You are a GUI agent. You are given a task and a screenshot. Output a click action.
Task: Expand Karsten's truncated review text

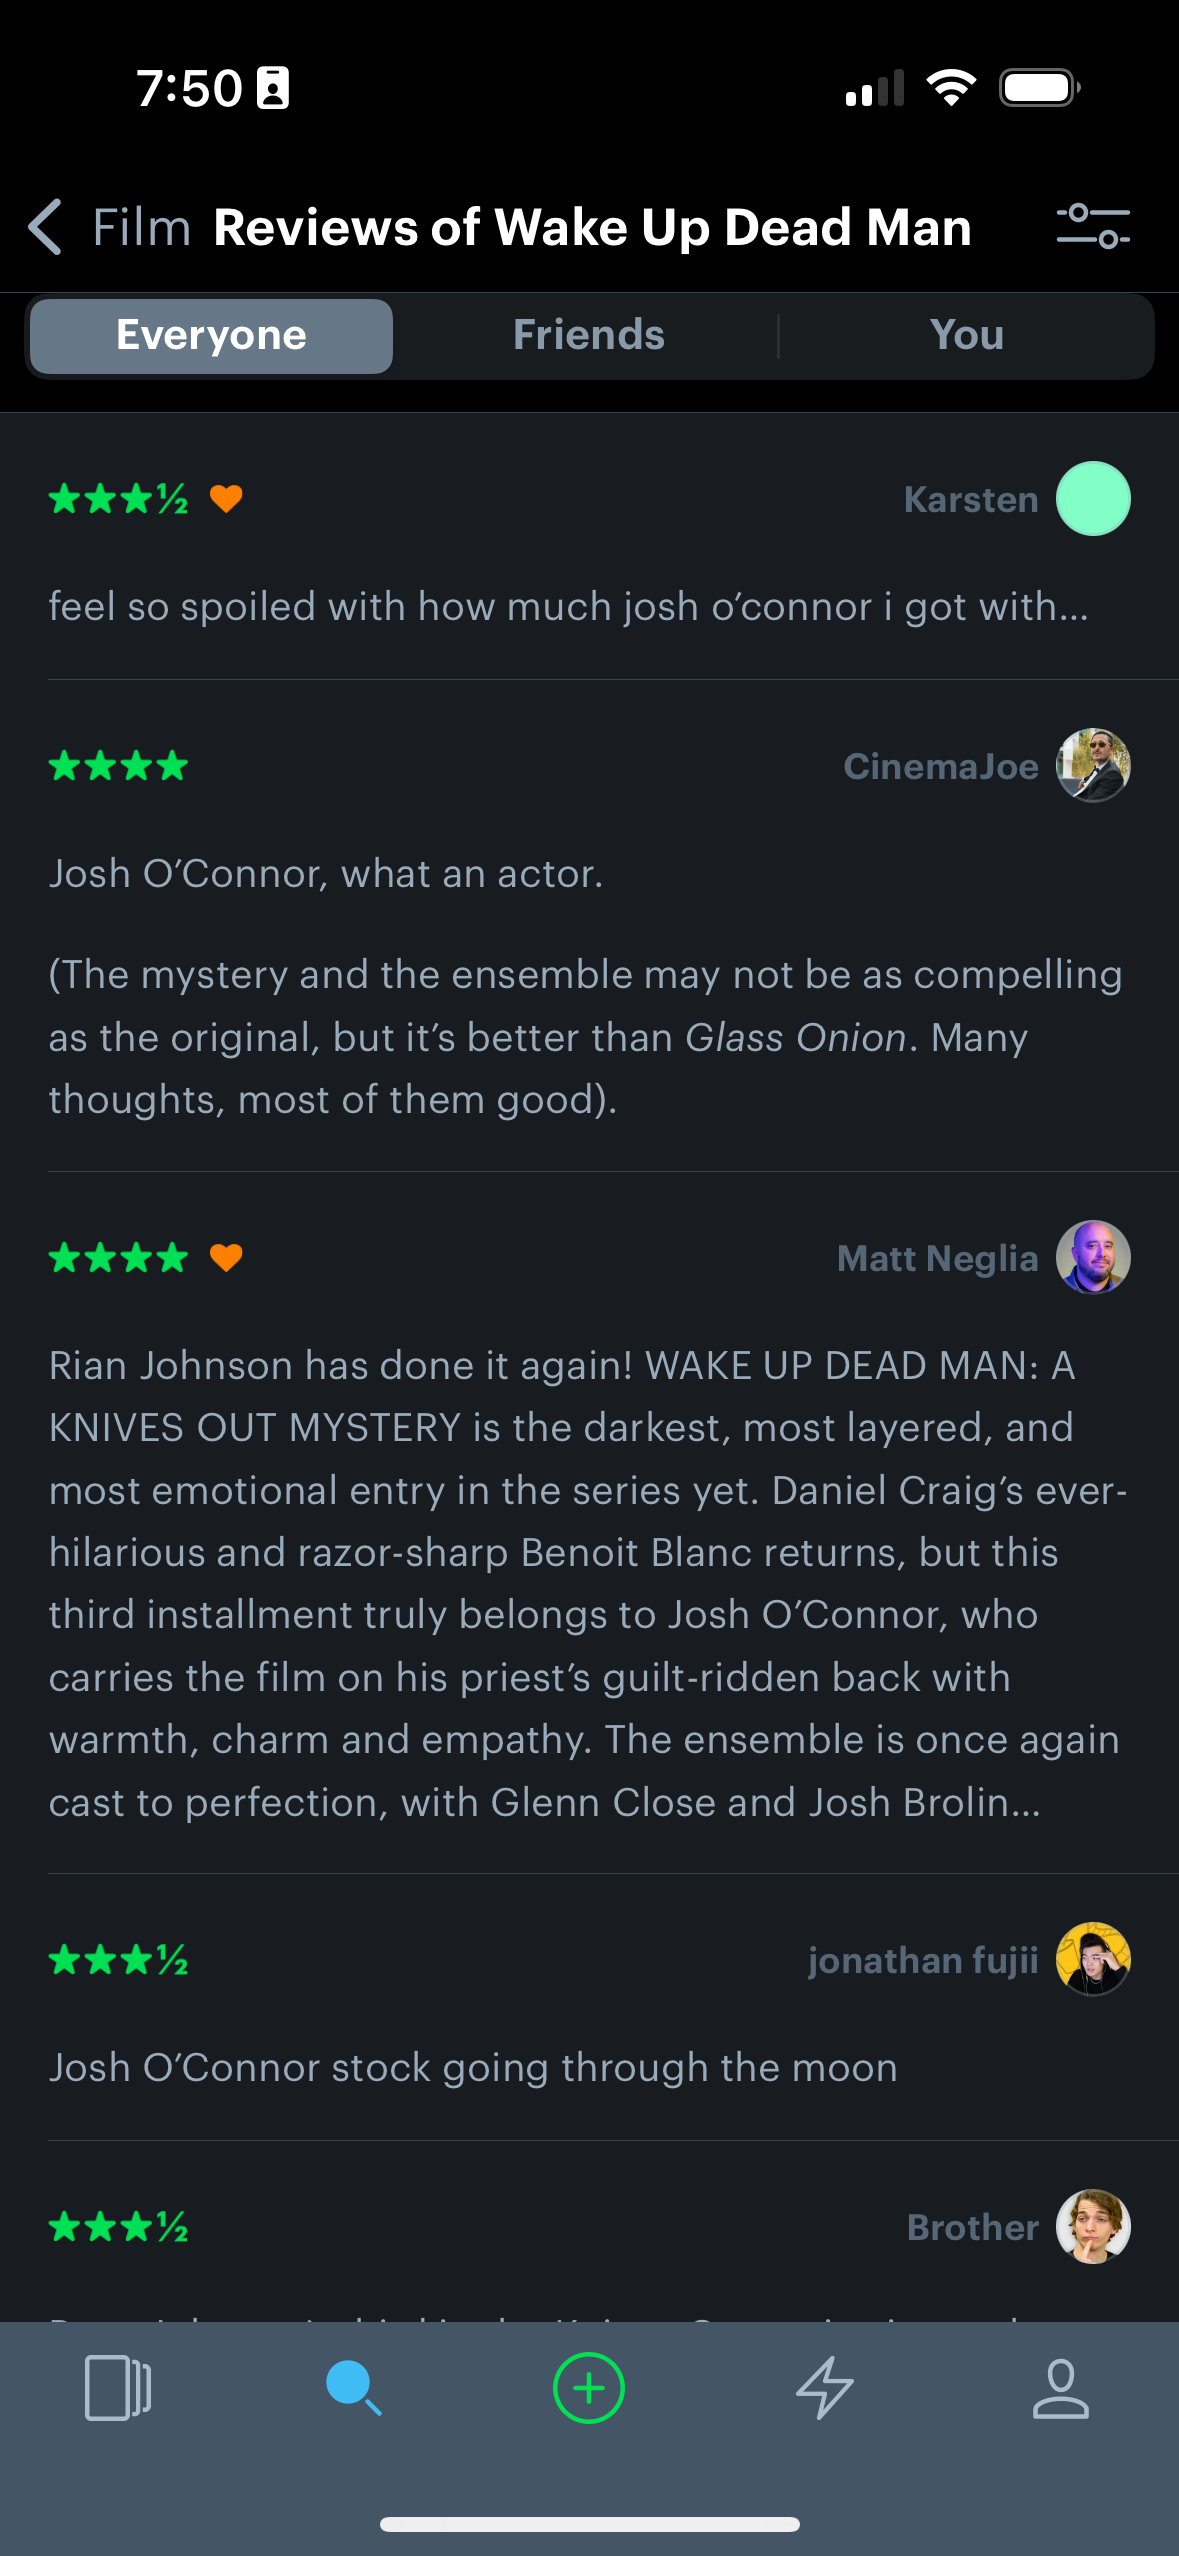coord(568,607)
